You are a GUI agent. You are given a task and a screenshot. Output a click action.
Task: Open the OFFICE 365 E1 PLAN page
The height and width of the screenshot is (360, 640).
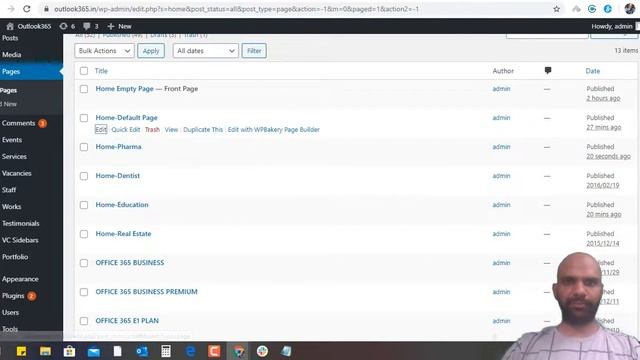(x=127, y=321)
